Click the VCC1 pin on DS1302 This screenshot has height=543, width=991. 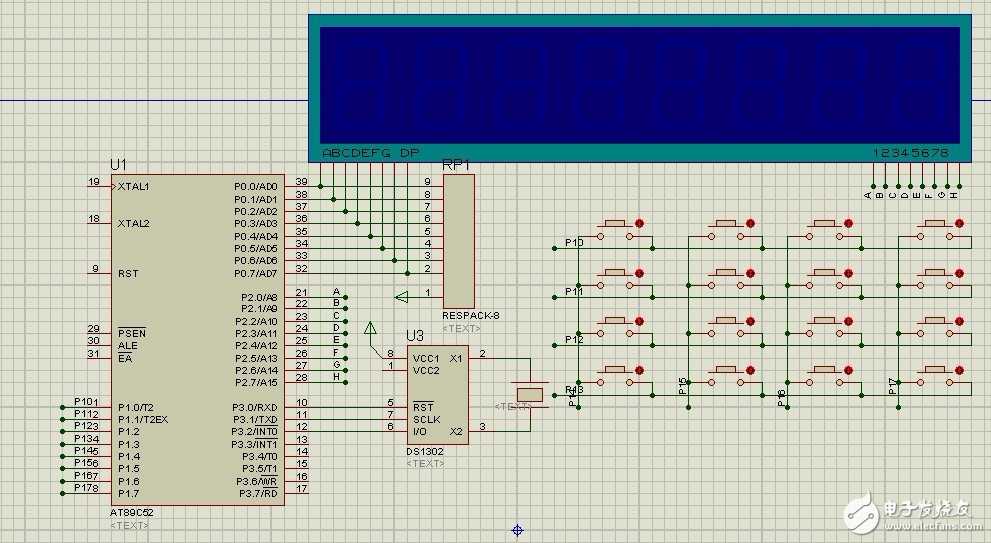click(x=426, y=358)
